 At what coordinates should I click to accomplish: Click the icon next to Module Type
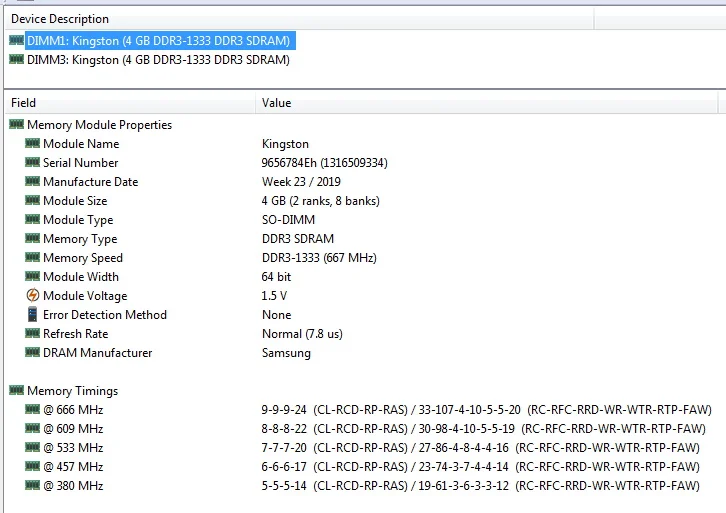tap(32, 219)
